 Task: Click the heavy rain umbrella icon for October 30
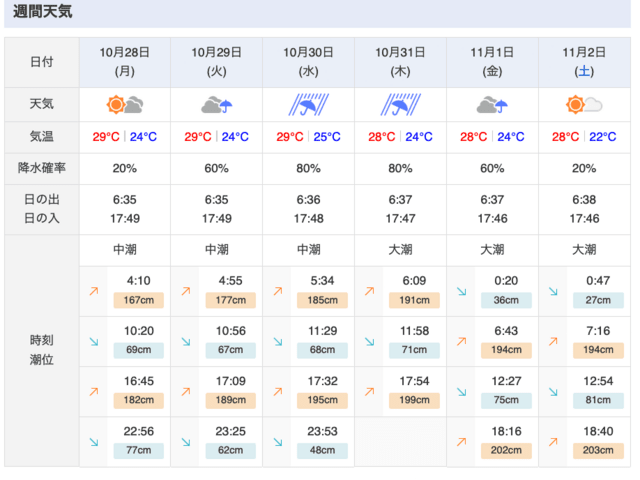pos(309,104)
